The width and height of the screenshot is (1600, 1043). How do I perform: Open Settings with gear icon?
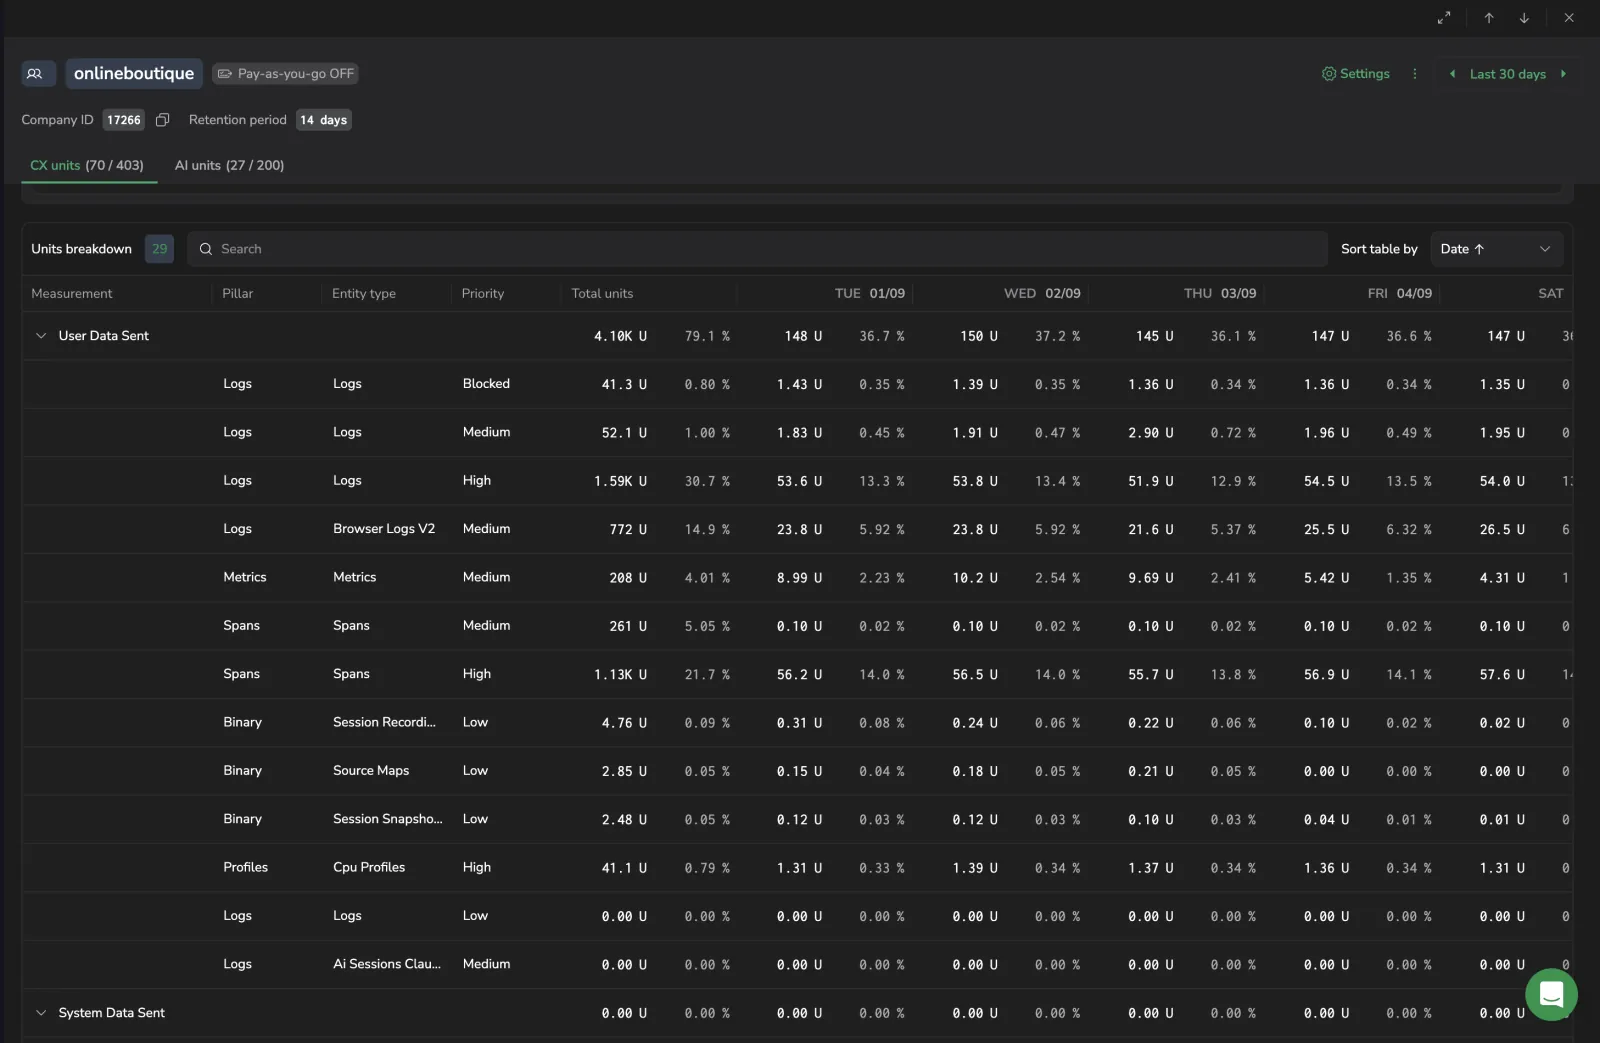1356,74
